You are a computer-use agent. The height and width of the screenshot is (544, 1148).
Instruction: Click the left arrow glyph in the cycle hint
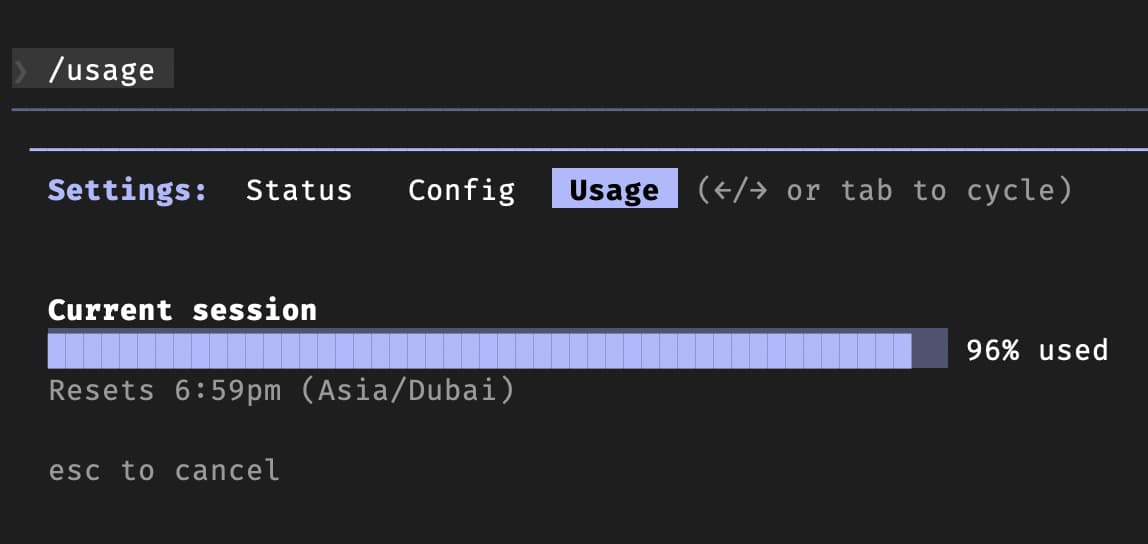coord(718,190)
